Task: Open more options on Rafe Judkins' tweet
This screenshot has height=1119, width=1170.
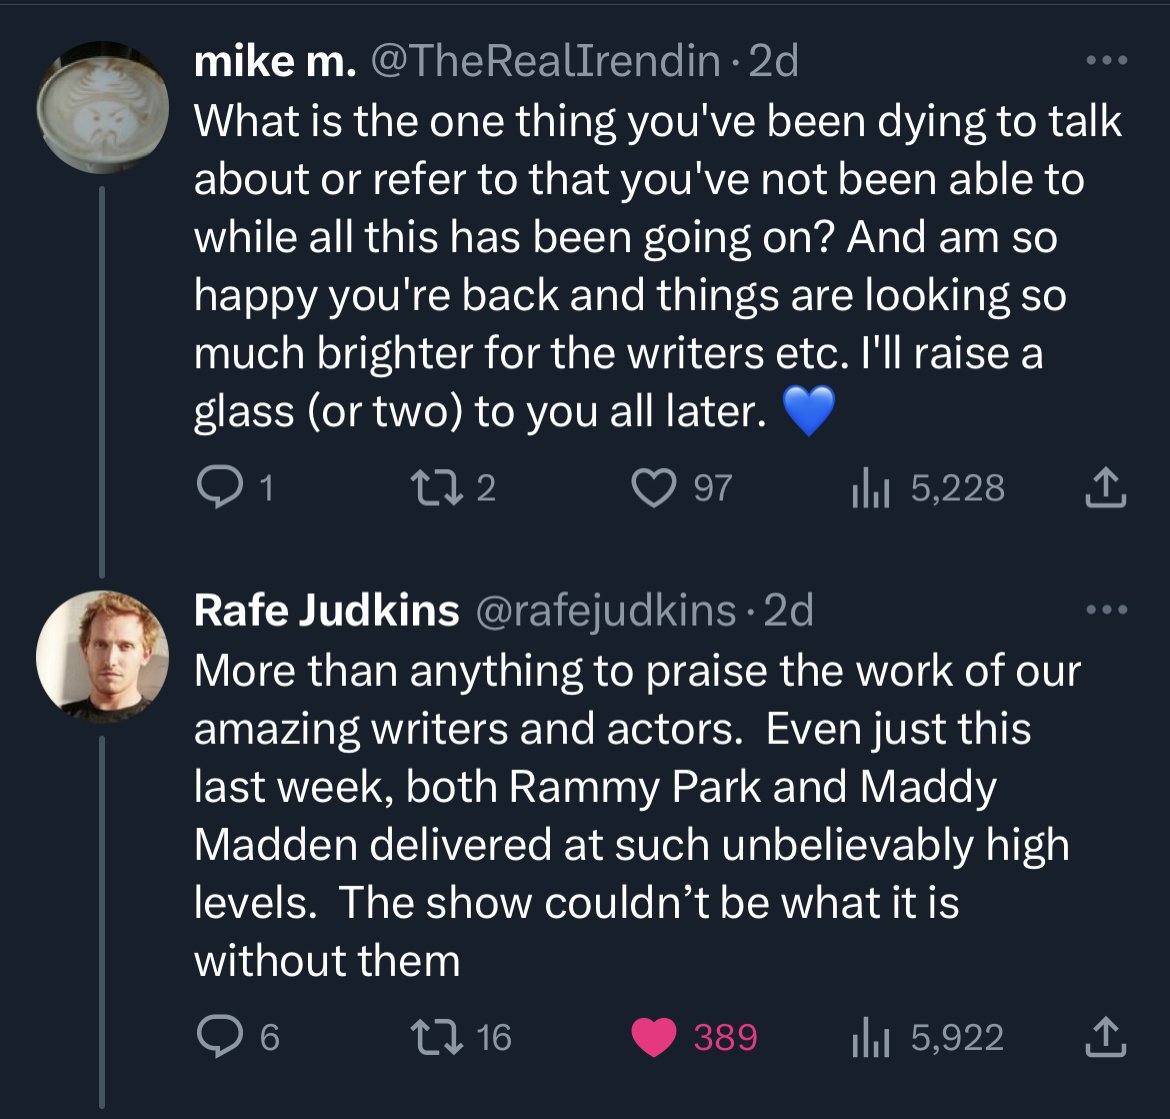Action: [1108, 609]
